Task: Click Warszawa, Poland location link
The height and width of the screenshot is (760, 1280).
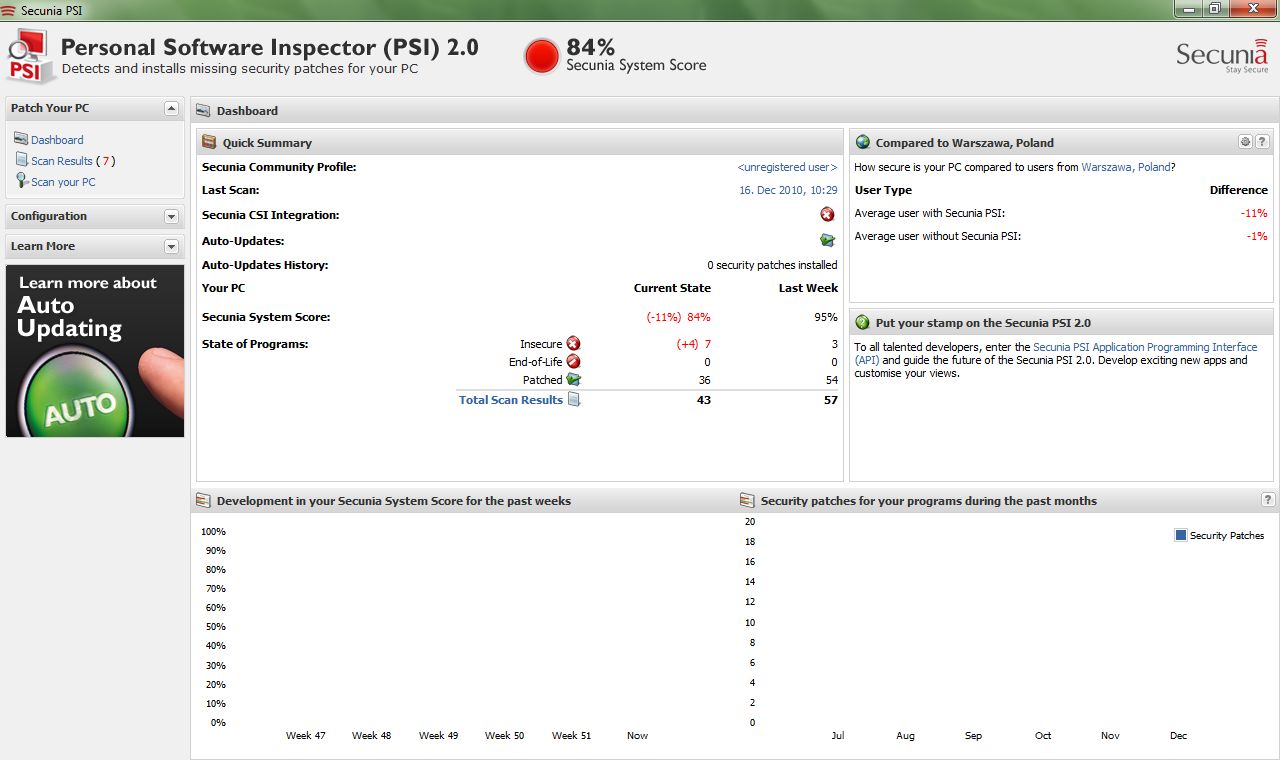Action: click(1126, 167)
